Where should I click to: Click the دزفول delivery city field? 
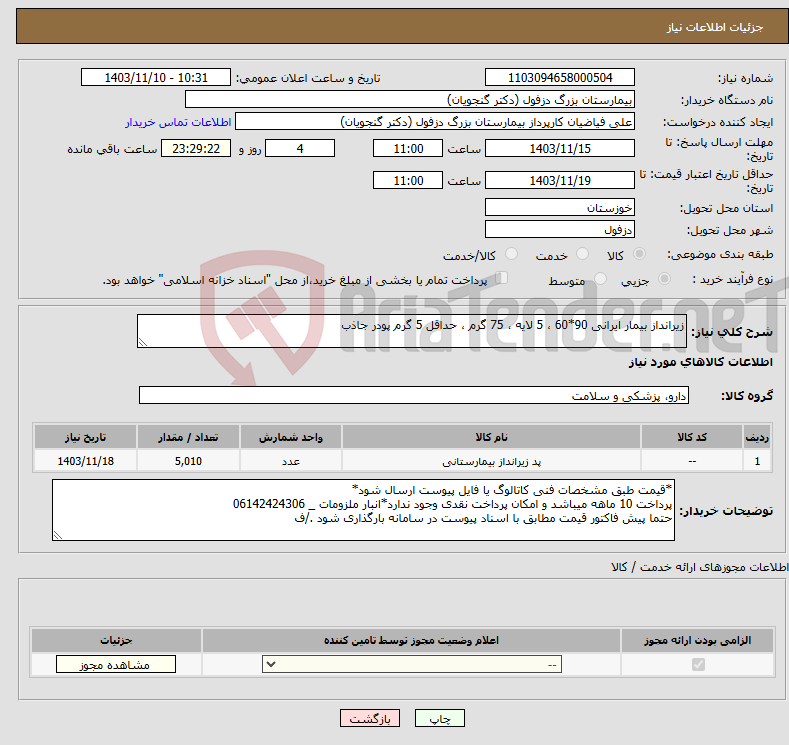click(x=559, y=230)
